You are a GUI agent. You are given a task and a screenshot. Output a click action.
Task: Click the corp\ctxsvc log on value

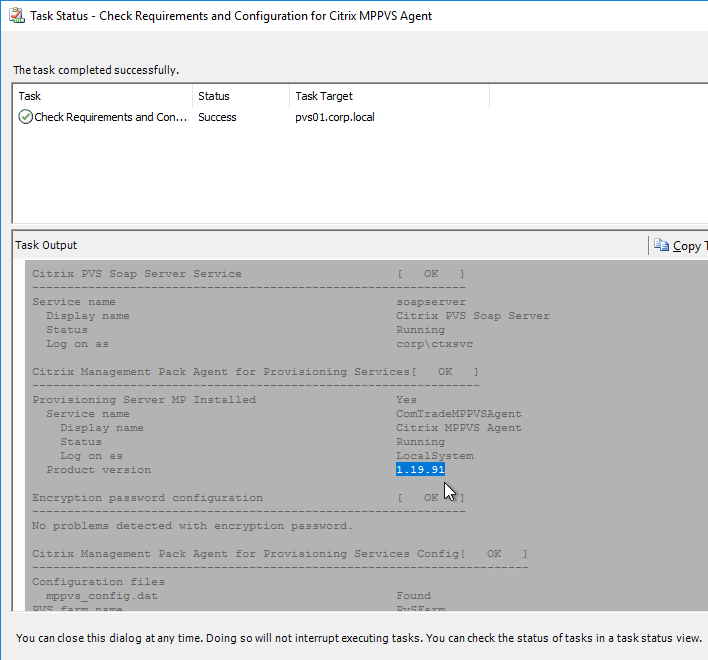434,344
